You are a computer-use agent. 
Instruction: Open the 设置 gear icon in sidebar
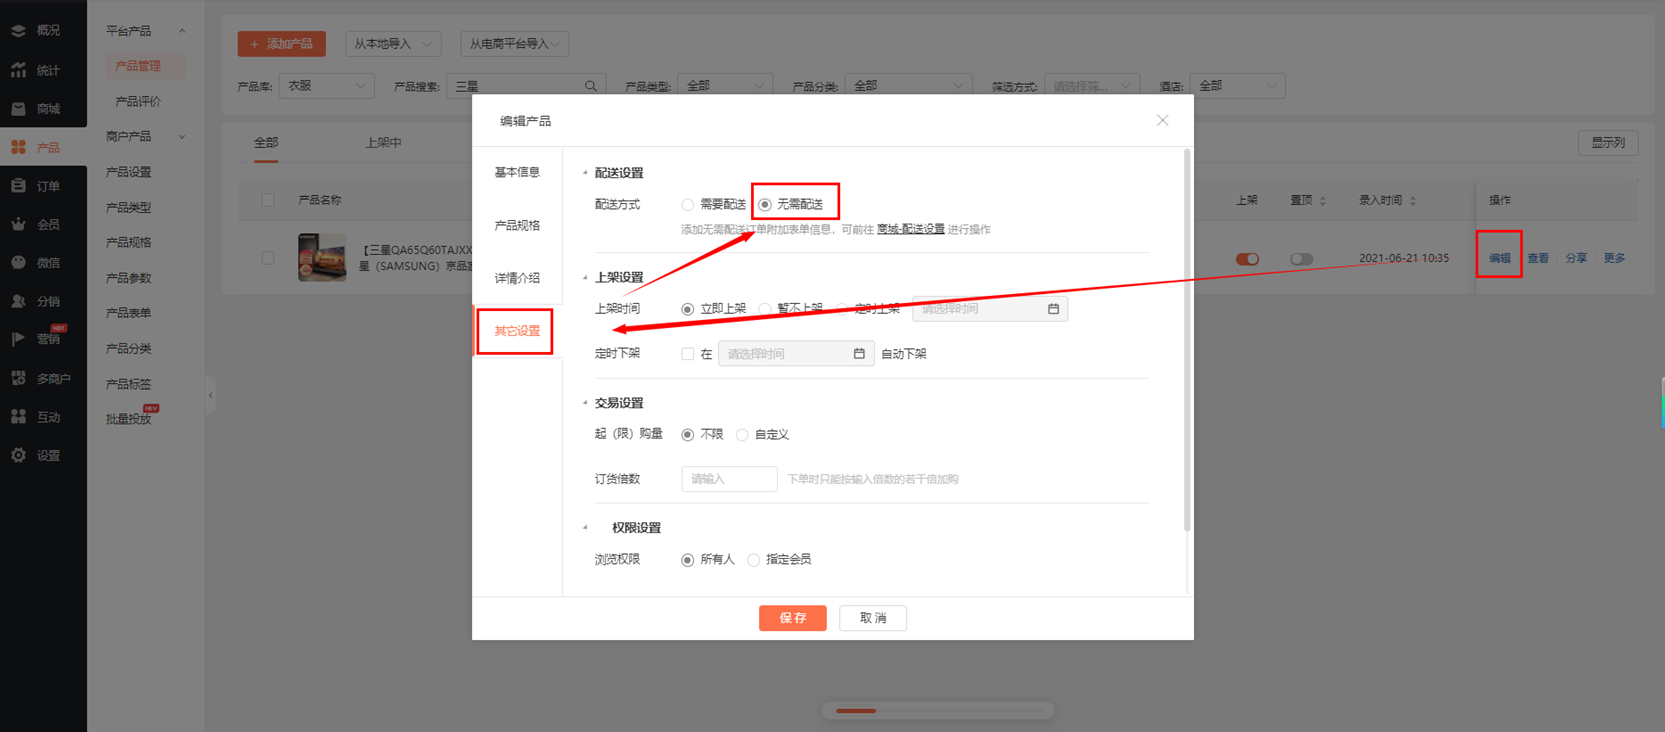pos(19,455)
